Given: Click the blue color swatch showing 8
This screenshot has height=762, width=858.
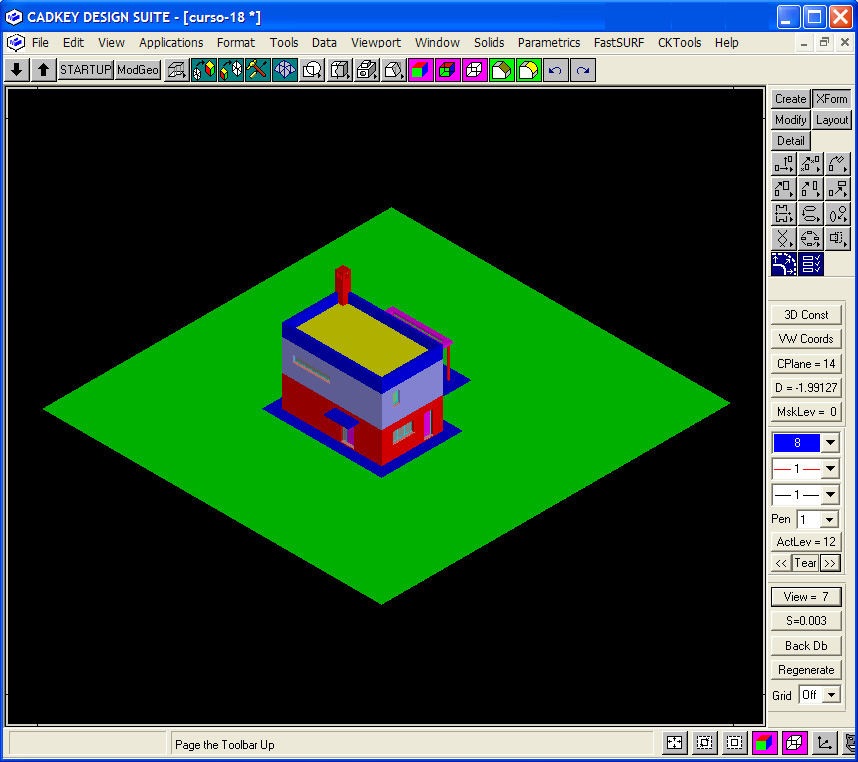Looking at the screenshot, I should tap(796, 443).
